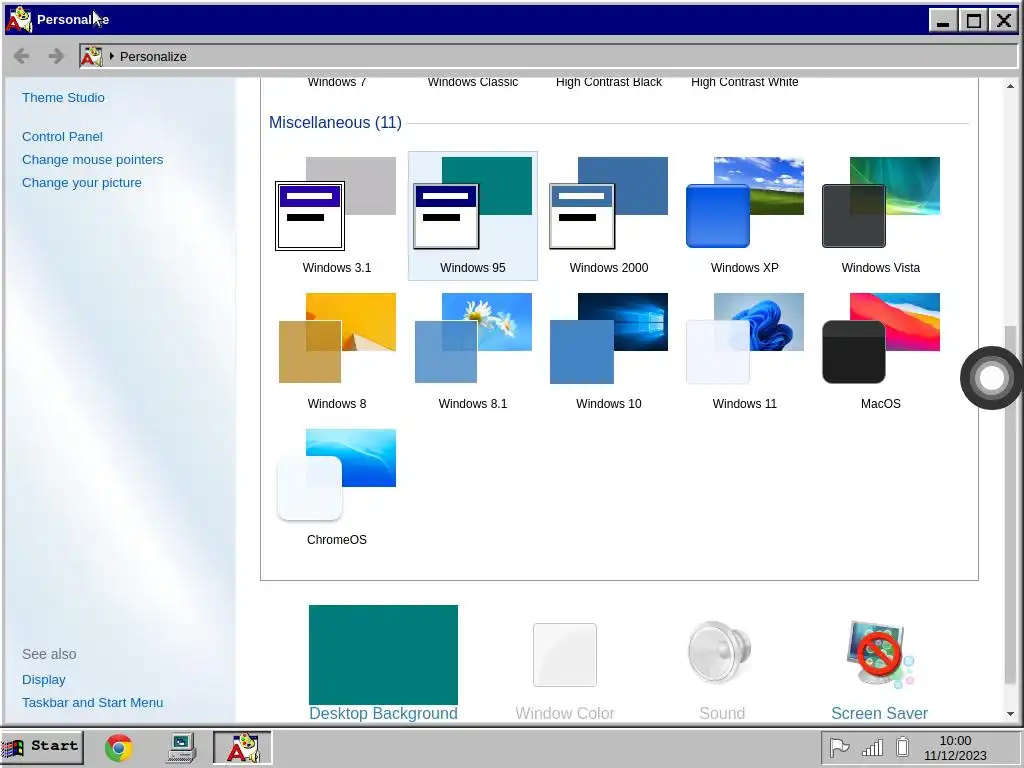Click the Start button
Viewport: 1024px width, 768px height.
(42, 747)
